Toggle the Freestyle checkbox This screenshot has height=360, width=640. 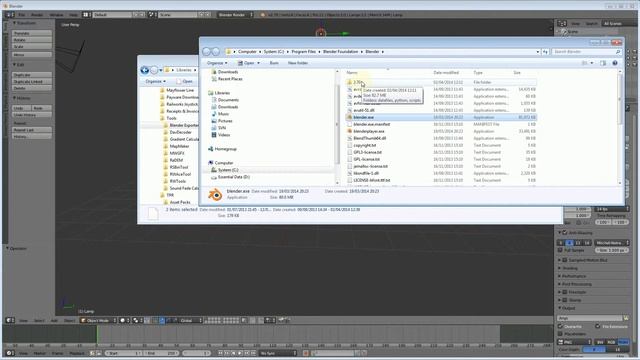[x=565, y=292]
